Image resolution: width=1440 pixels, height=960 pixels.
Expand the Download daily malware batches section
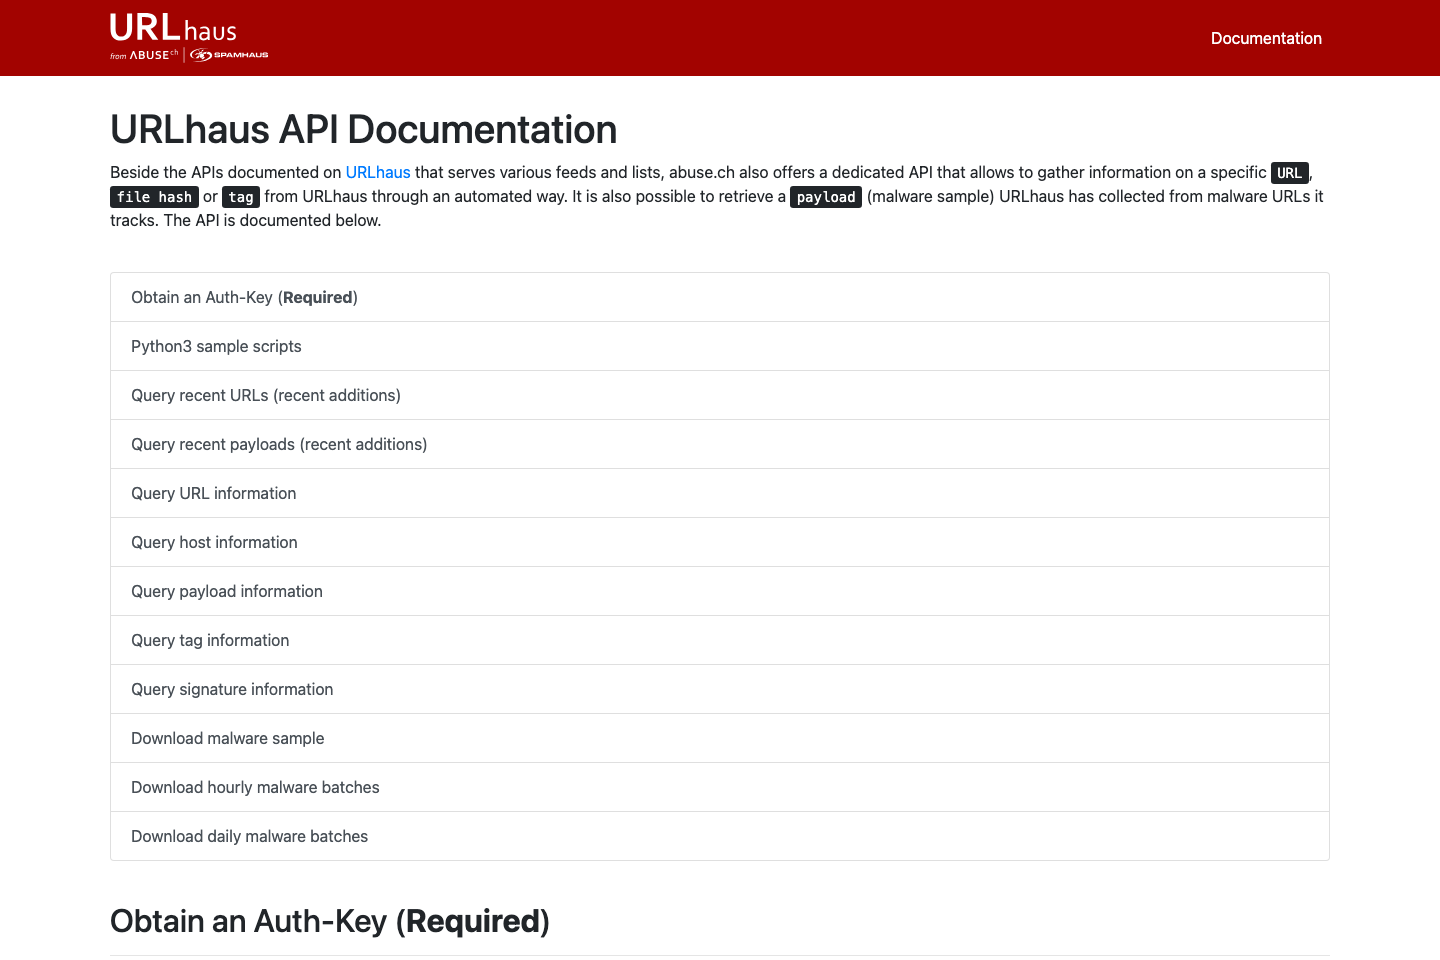coord(249,836)
